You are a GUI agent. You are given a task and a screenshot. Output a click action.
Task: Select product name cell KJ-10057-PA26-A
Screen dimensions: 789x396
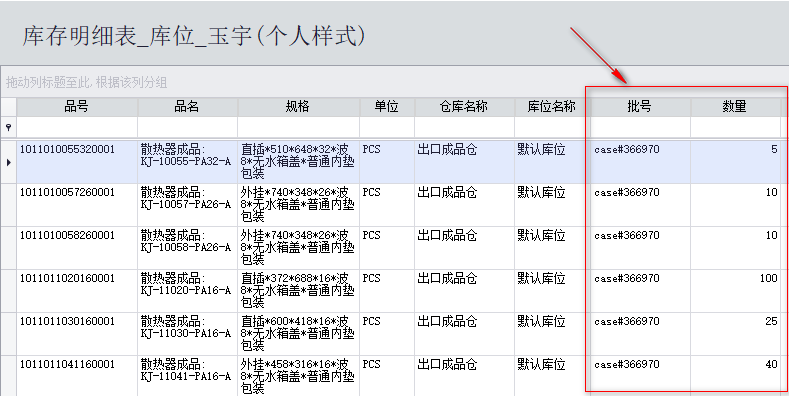coord(188,205)
